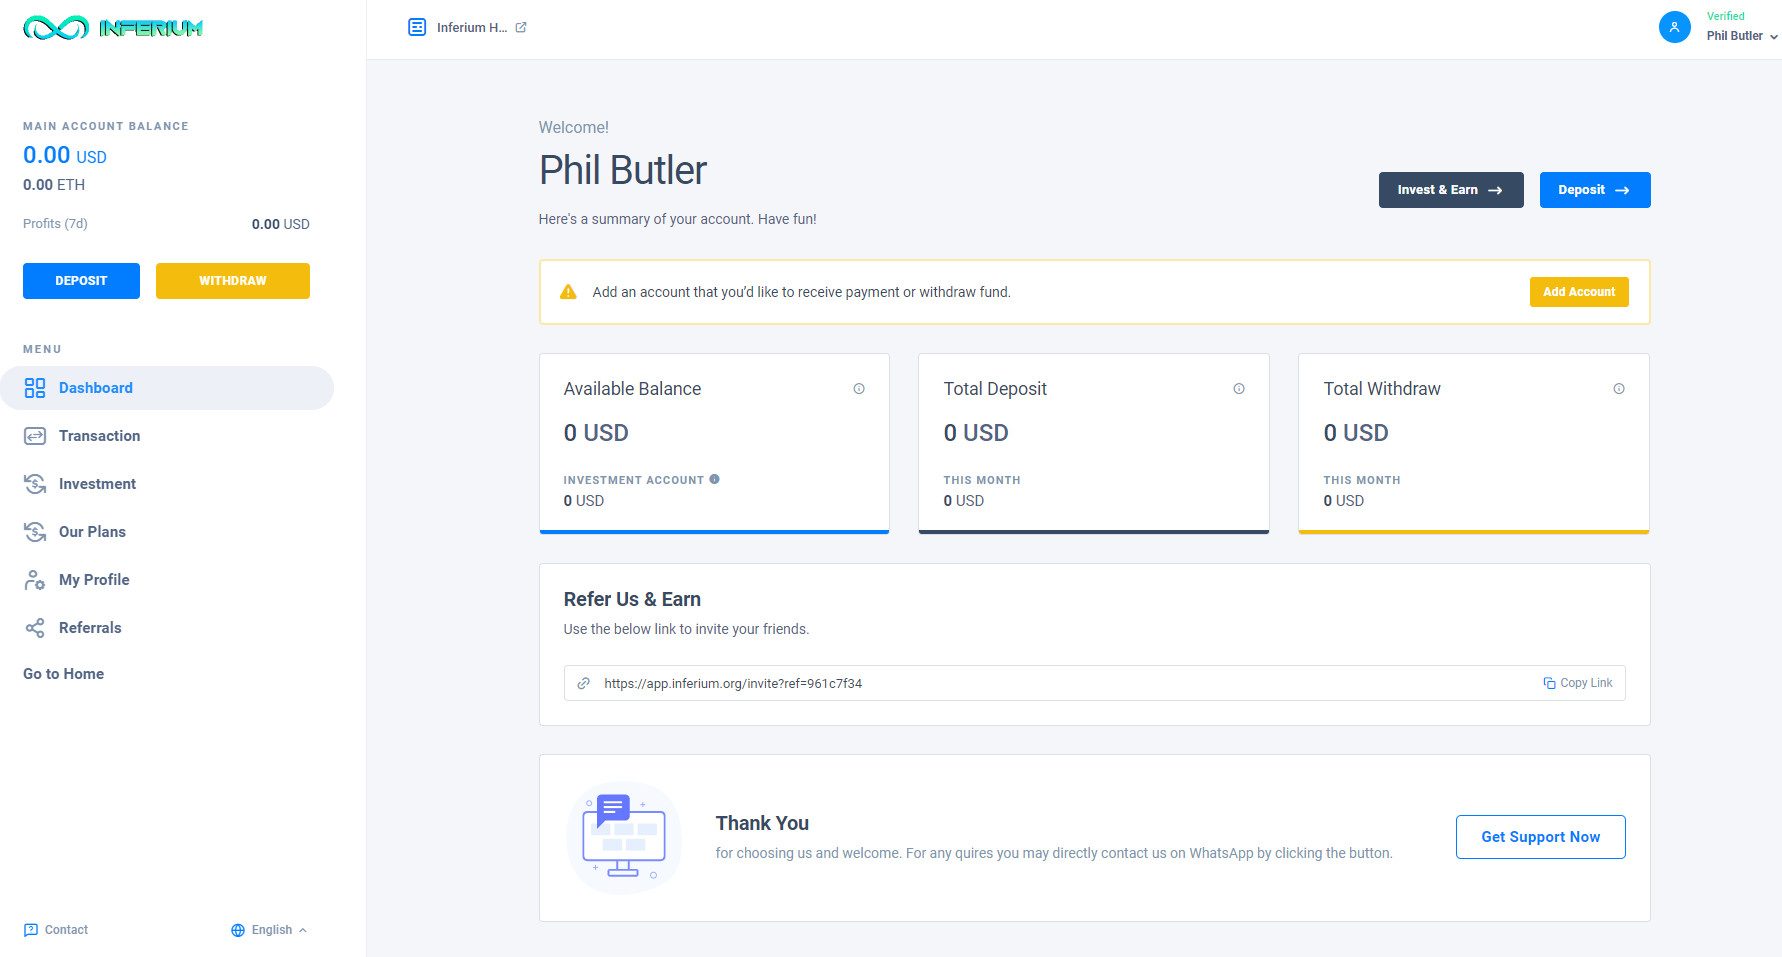Open external link icon beside Inferium H...
1782x957 pixels.
point(521,27)
